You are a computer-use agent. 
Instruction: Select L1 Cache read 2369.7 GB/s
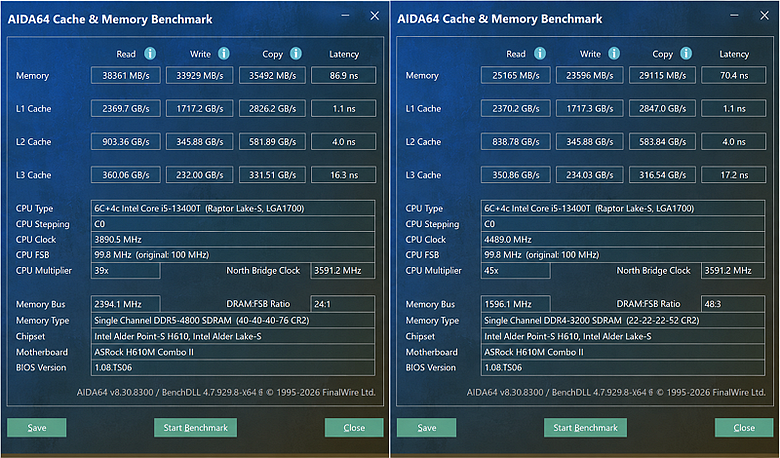coord(126,108)
